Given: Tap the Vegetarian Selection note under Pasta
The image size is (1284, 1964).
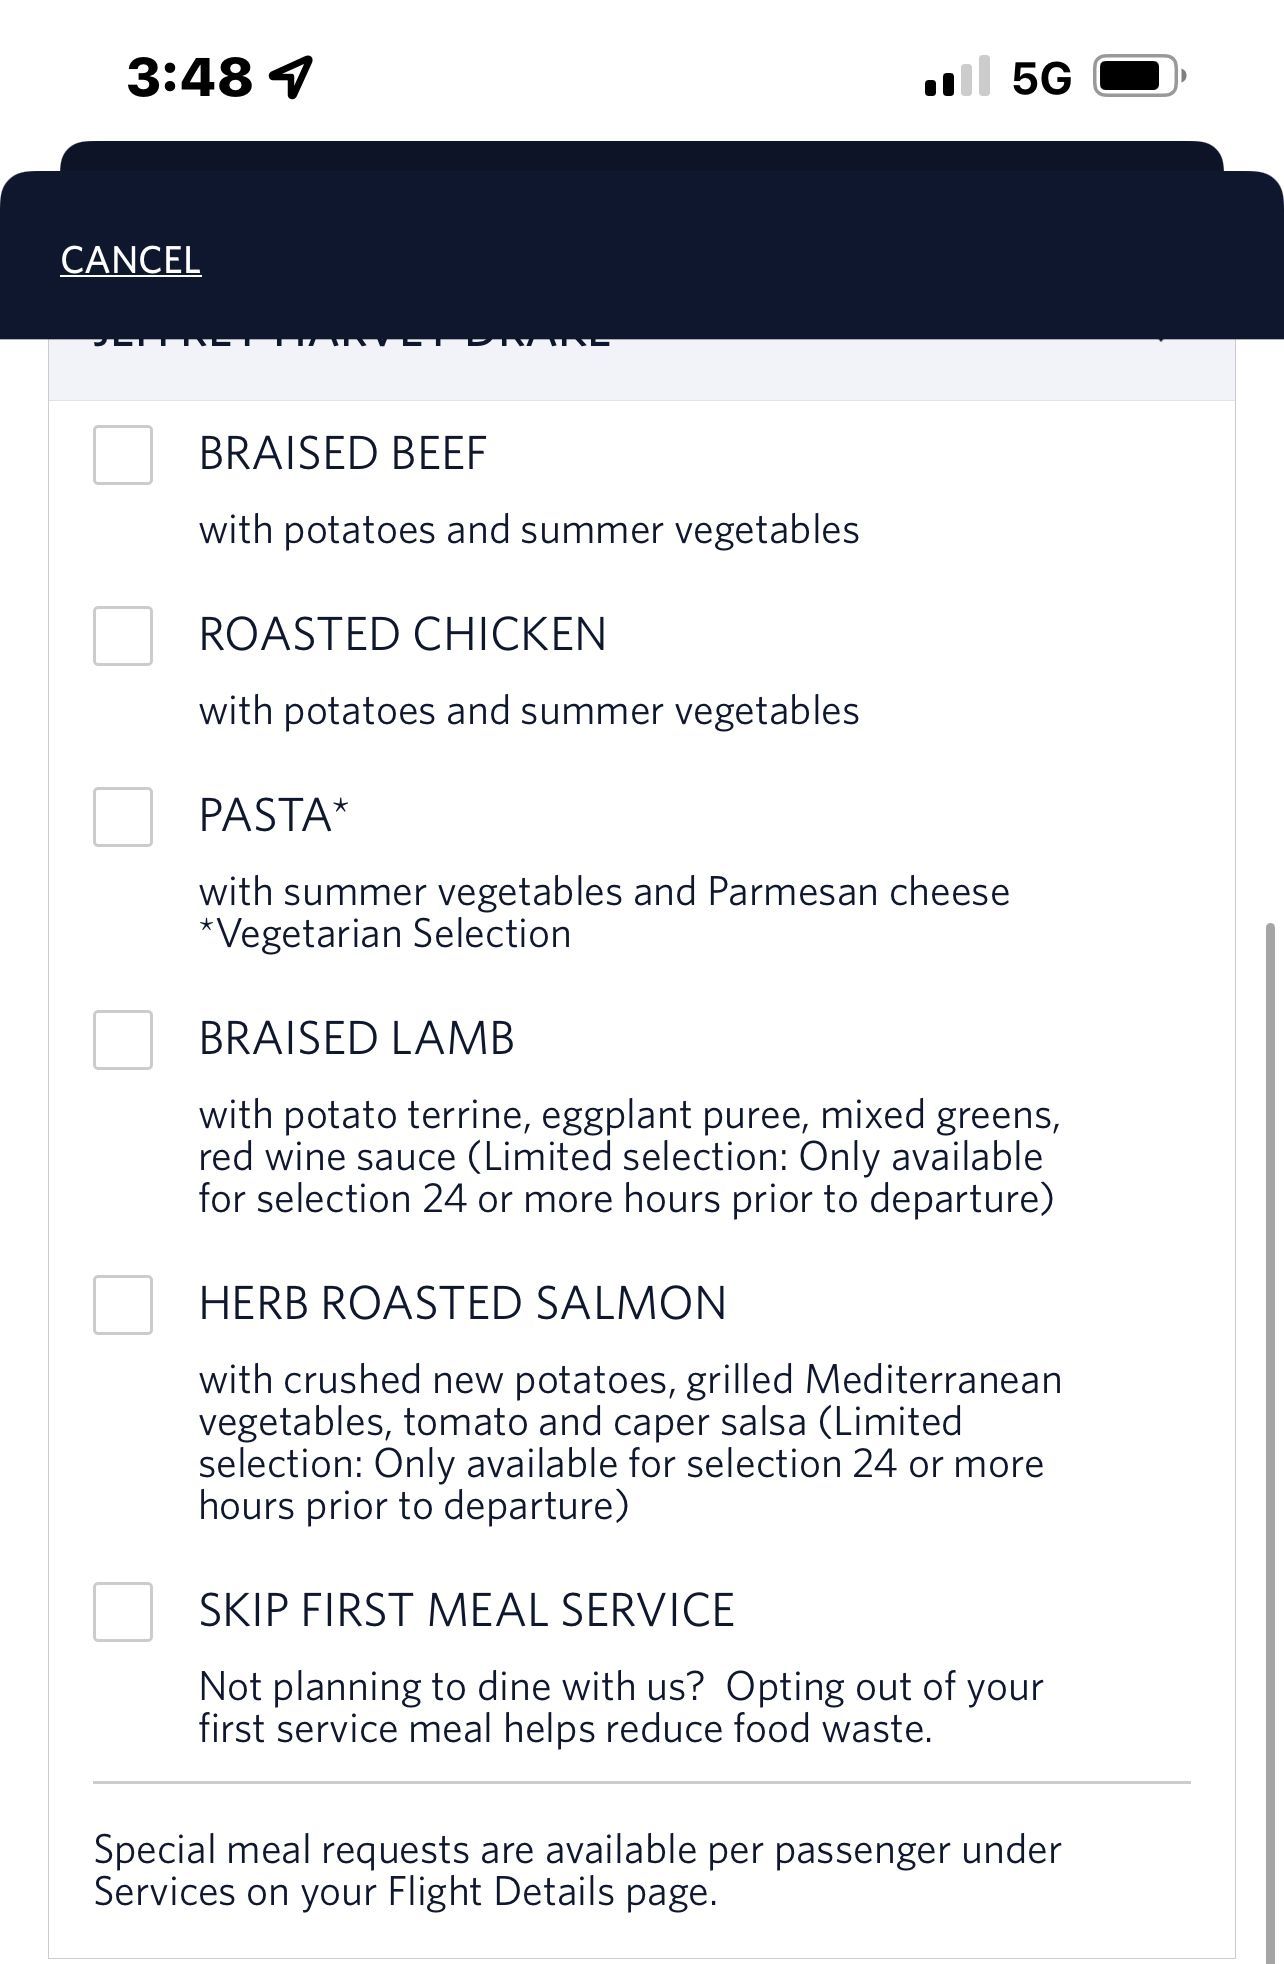Looking at the screenshot, I should point(385,934).
